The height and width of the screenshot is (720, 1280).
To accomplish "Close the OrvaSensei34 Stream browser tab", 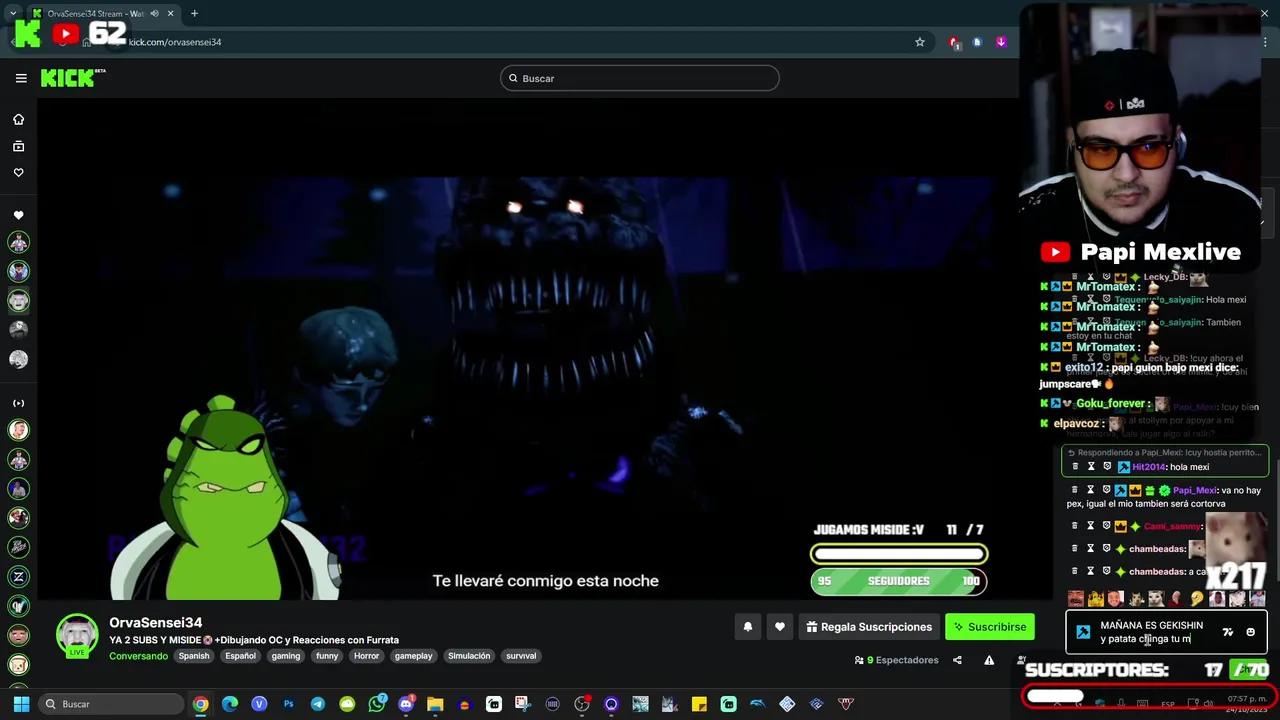I will click(170, 13).
